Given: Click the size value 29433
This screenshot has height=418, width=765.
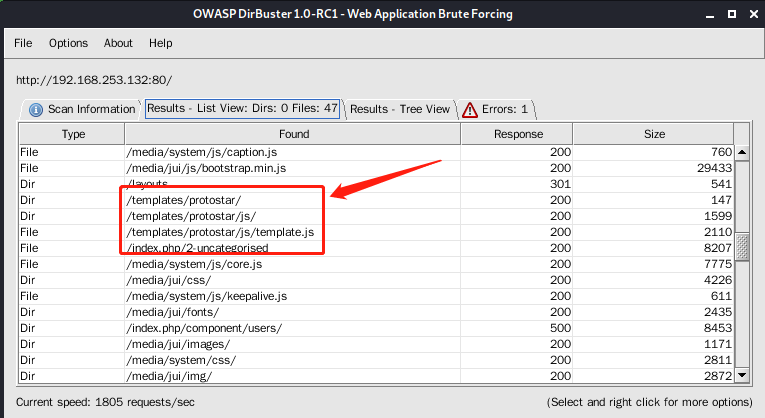Looking at the screenshot, I should click(714, 168).
